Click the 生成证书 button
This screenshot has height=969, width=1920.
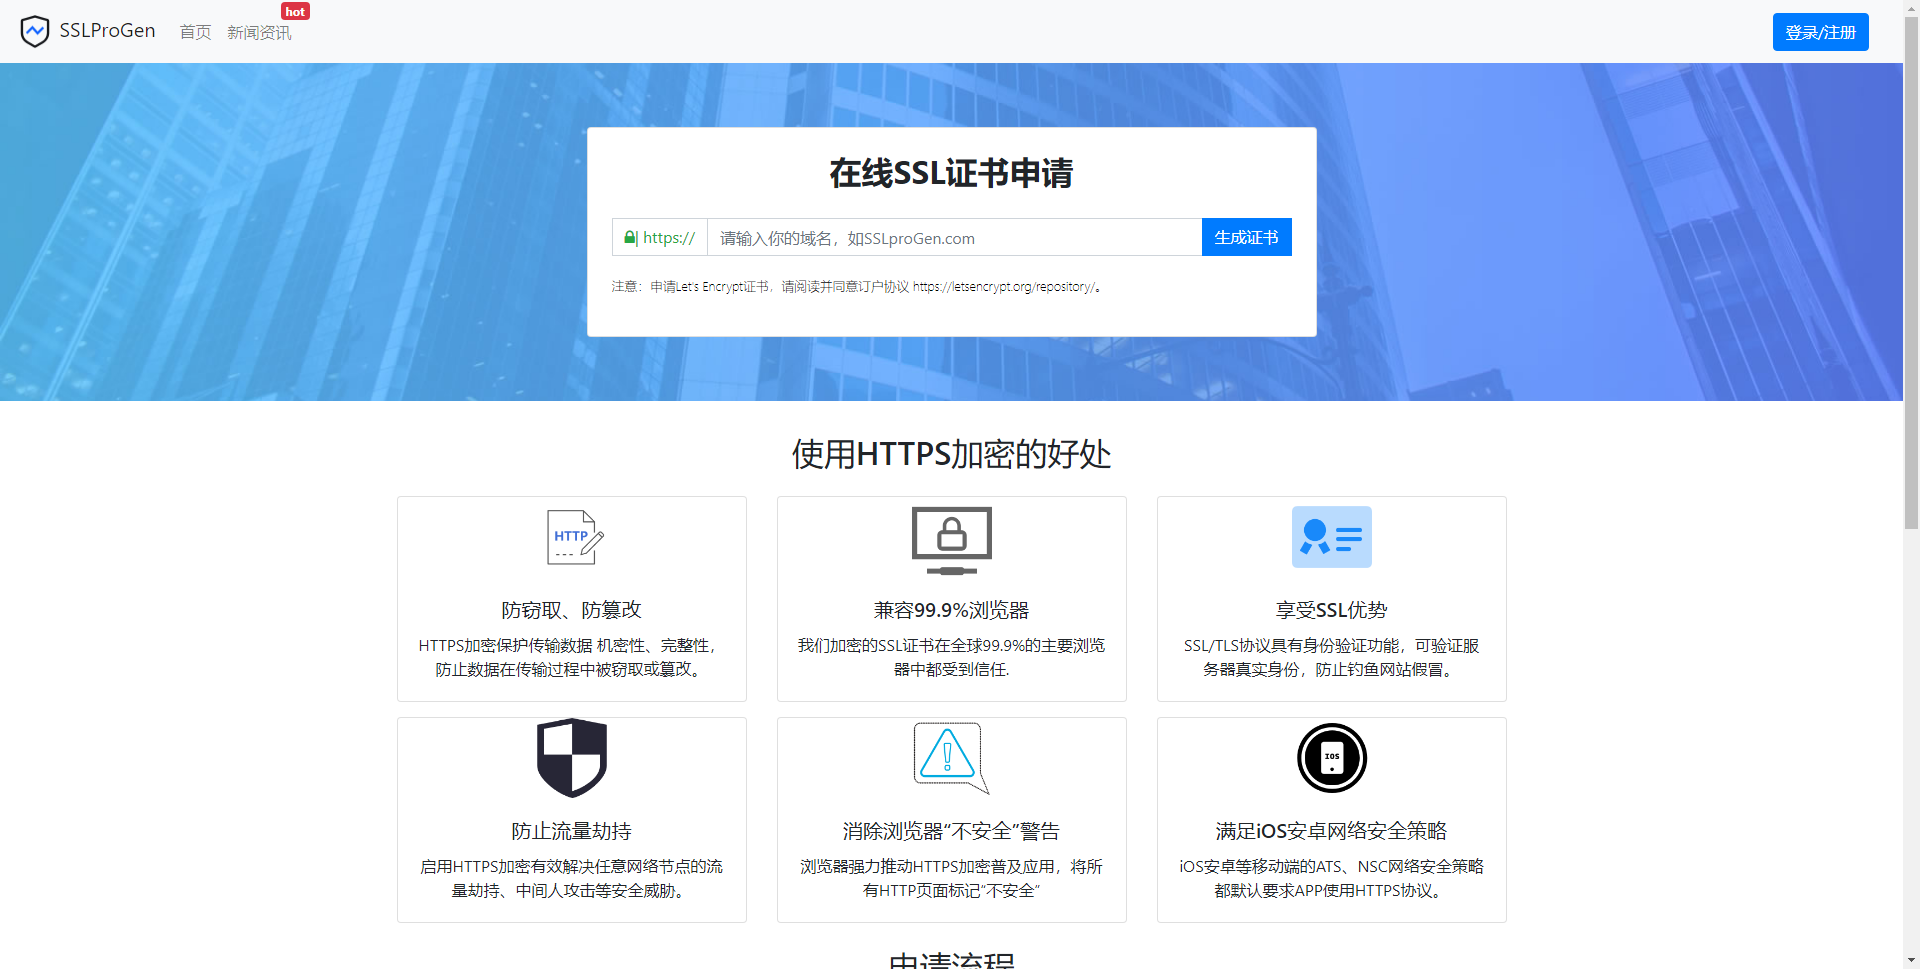[x=1245, y=237]
